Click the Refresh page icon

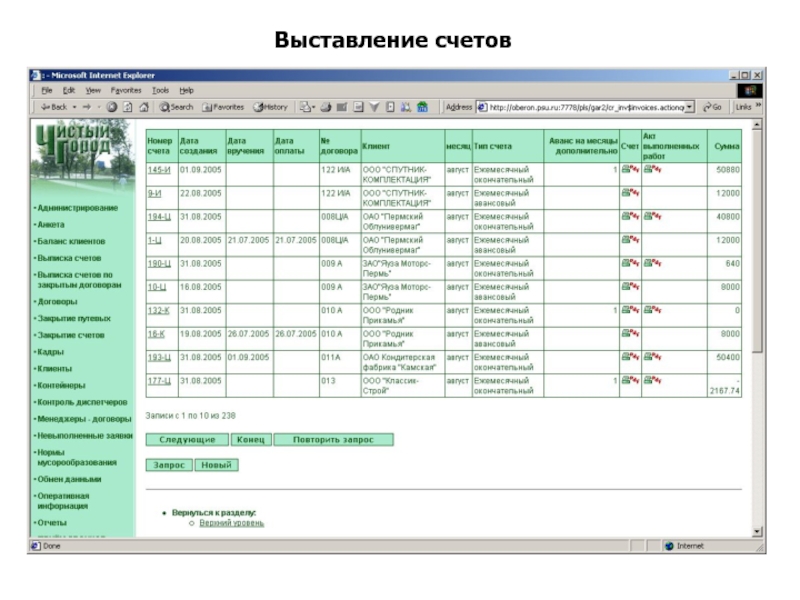pos(127,107)
